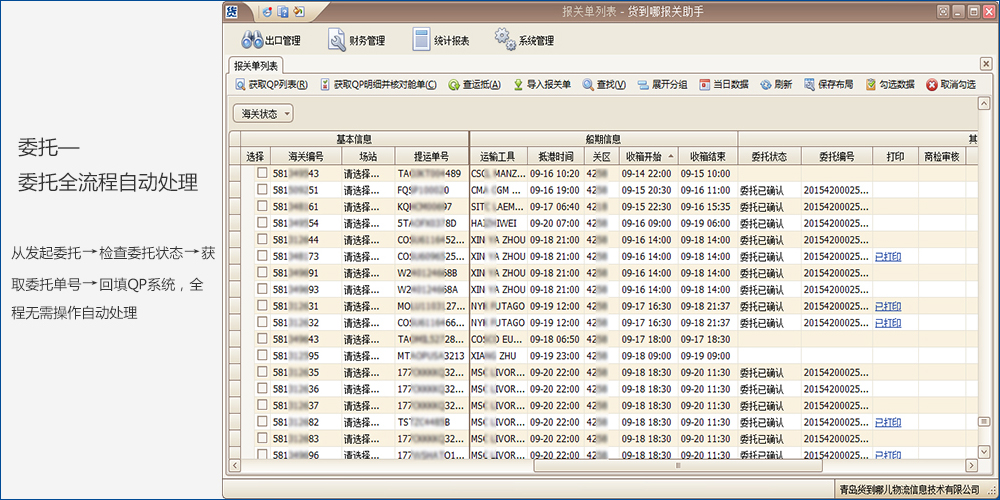
Task: Click the vertical scrollbar up arrow
Action: (984, 103)
